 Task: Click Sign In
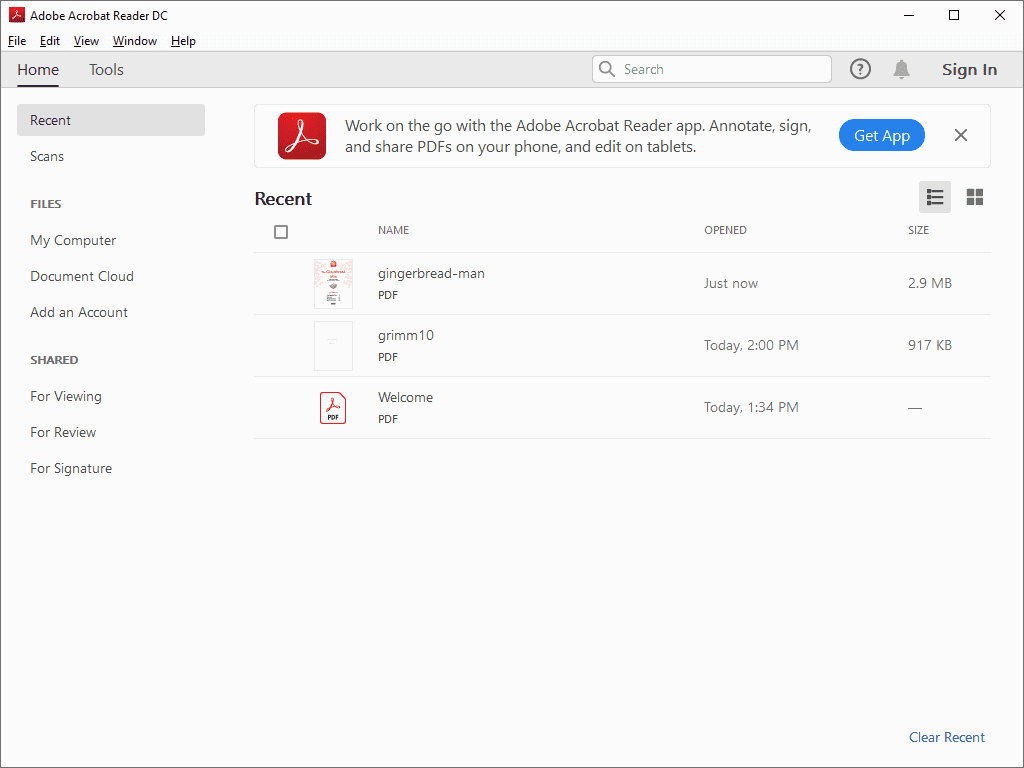(x=969, y=70)
